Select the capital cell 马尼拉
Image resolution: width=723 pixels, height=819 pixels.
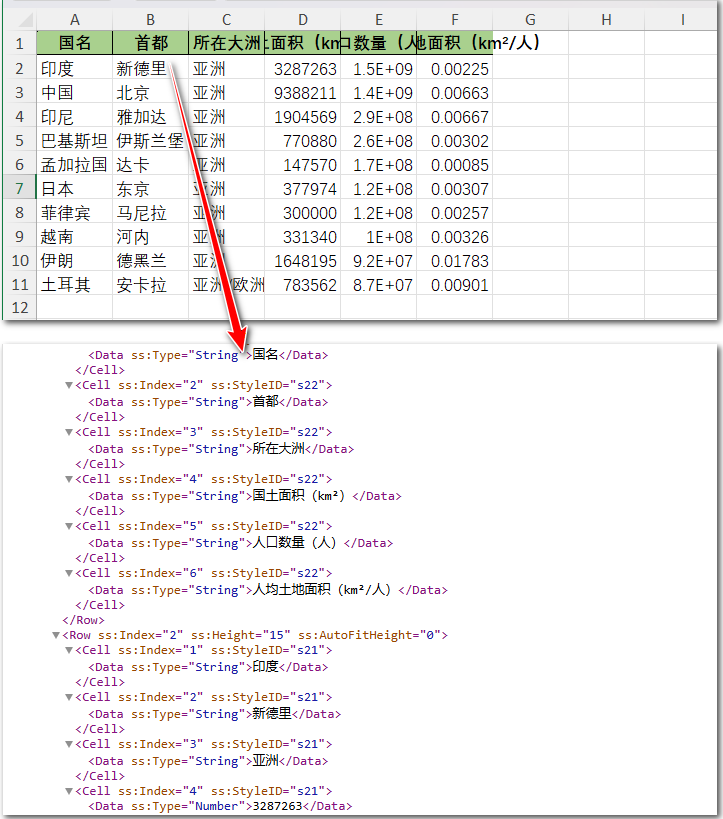click(x=150, y=213)
